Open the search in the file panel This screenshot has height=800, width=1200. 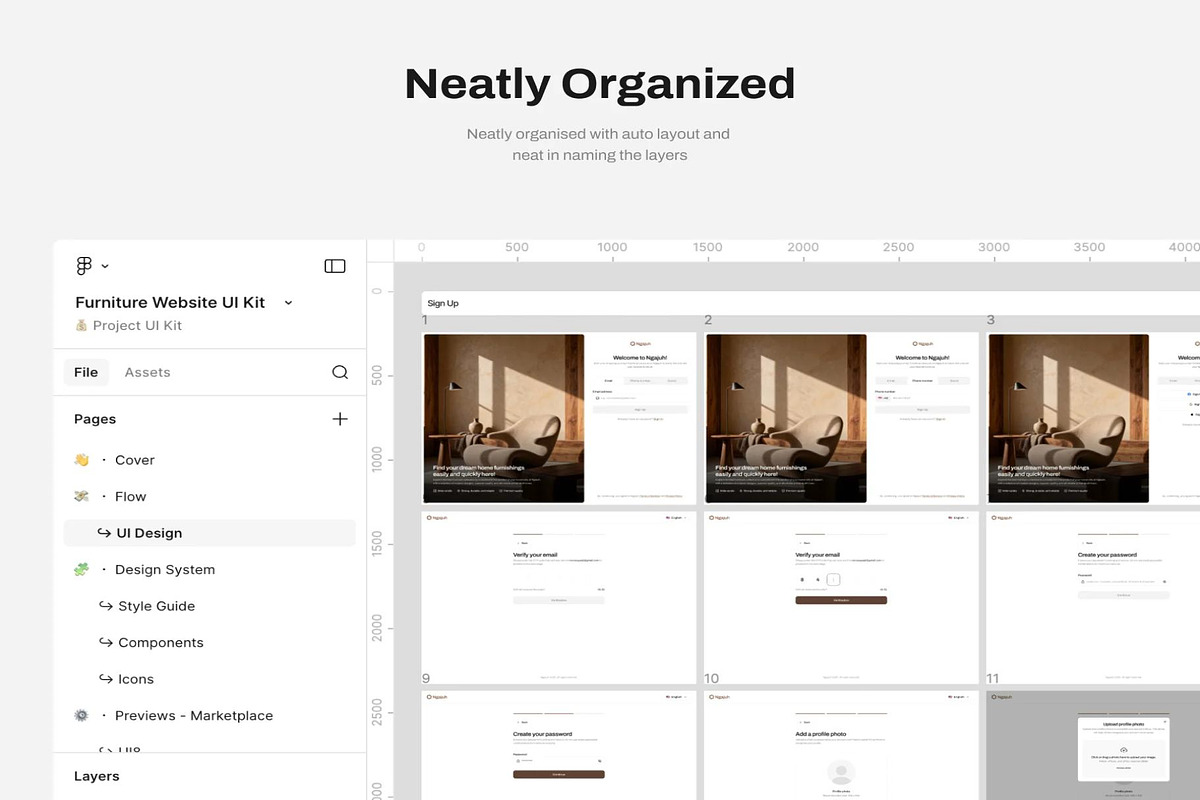click(340, 372)
